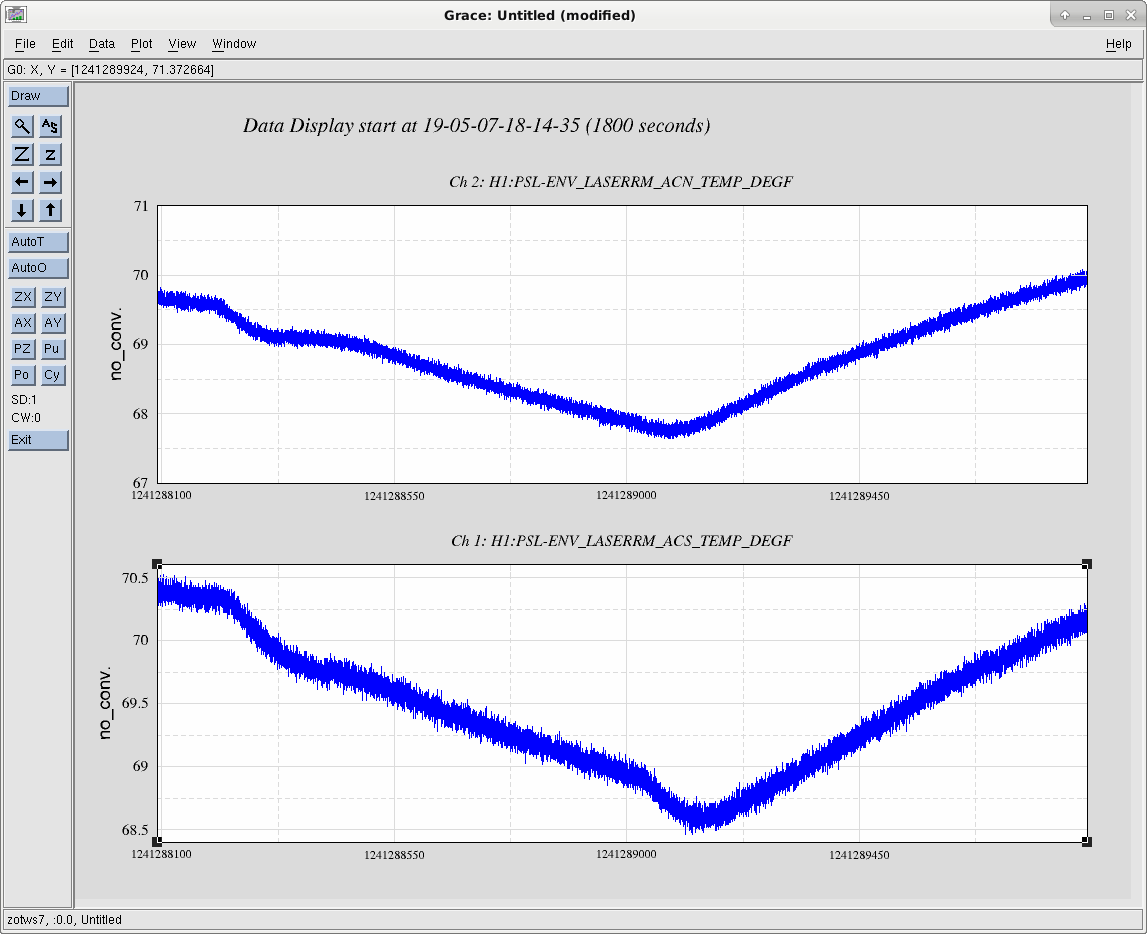Viewport: 1147px width, 934px height.
Task: Click the small z zoom-out button
Action: 50,154
